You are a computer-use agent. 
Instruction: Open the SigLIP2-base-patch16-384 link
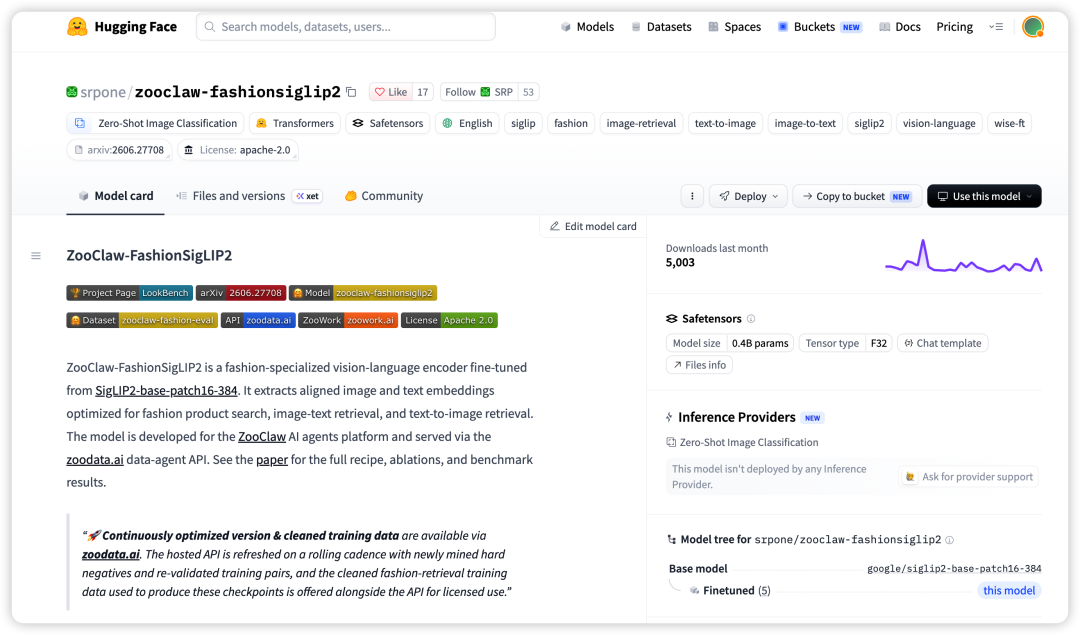point(166,391)
